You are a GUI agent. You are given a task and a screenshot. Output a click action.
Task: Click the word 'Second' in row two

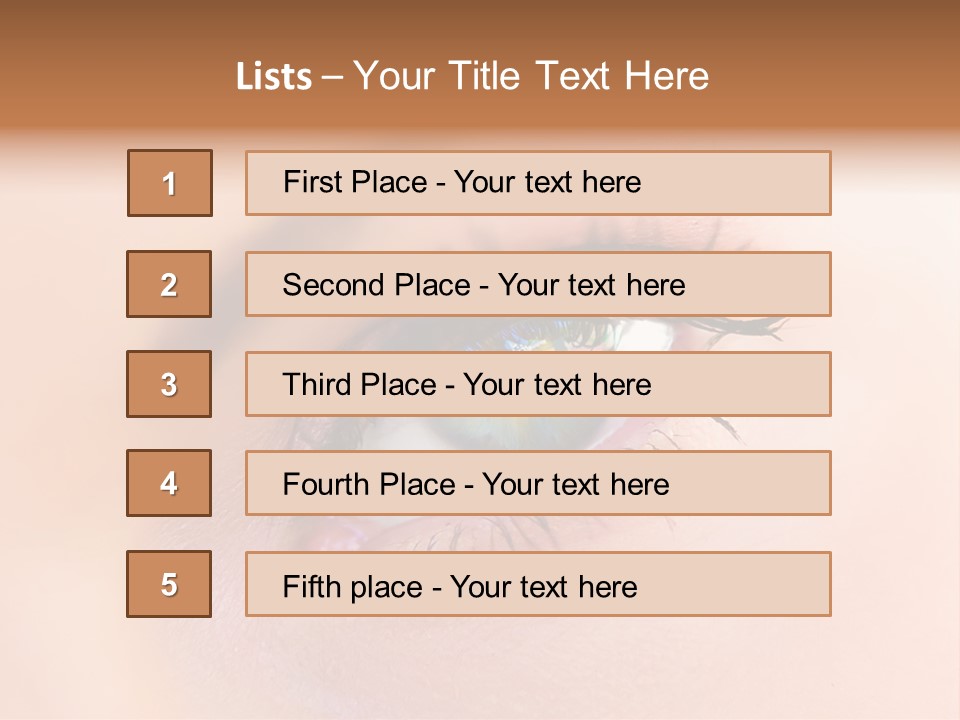click(333, 285)
